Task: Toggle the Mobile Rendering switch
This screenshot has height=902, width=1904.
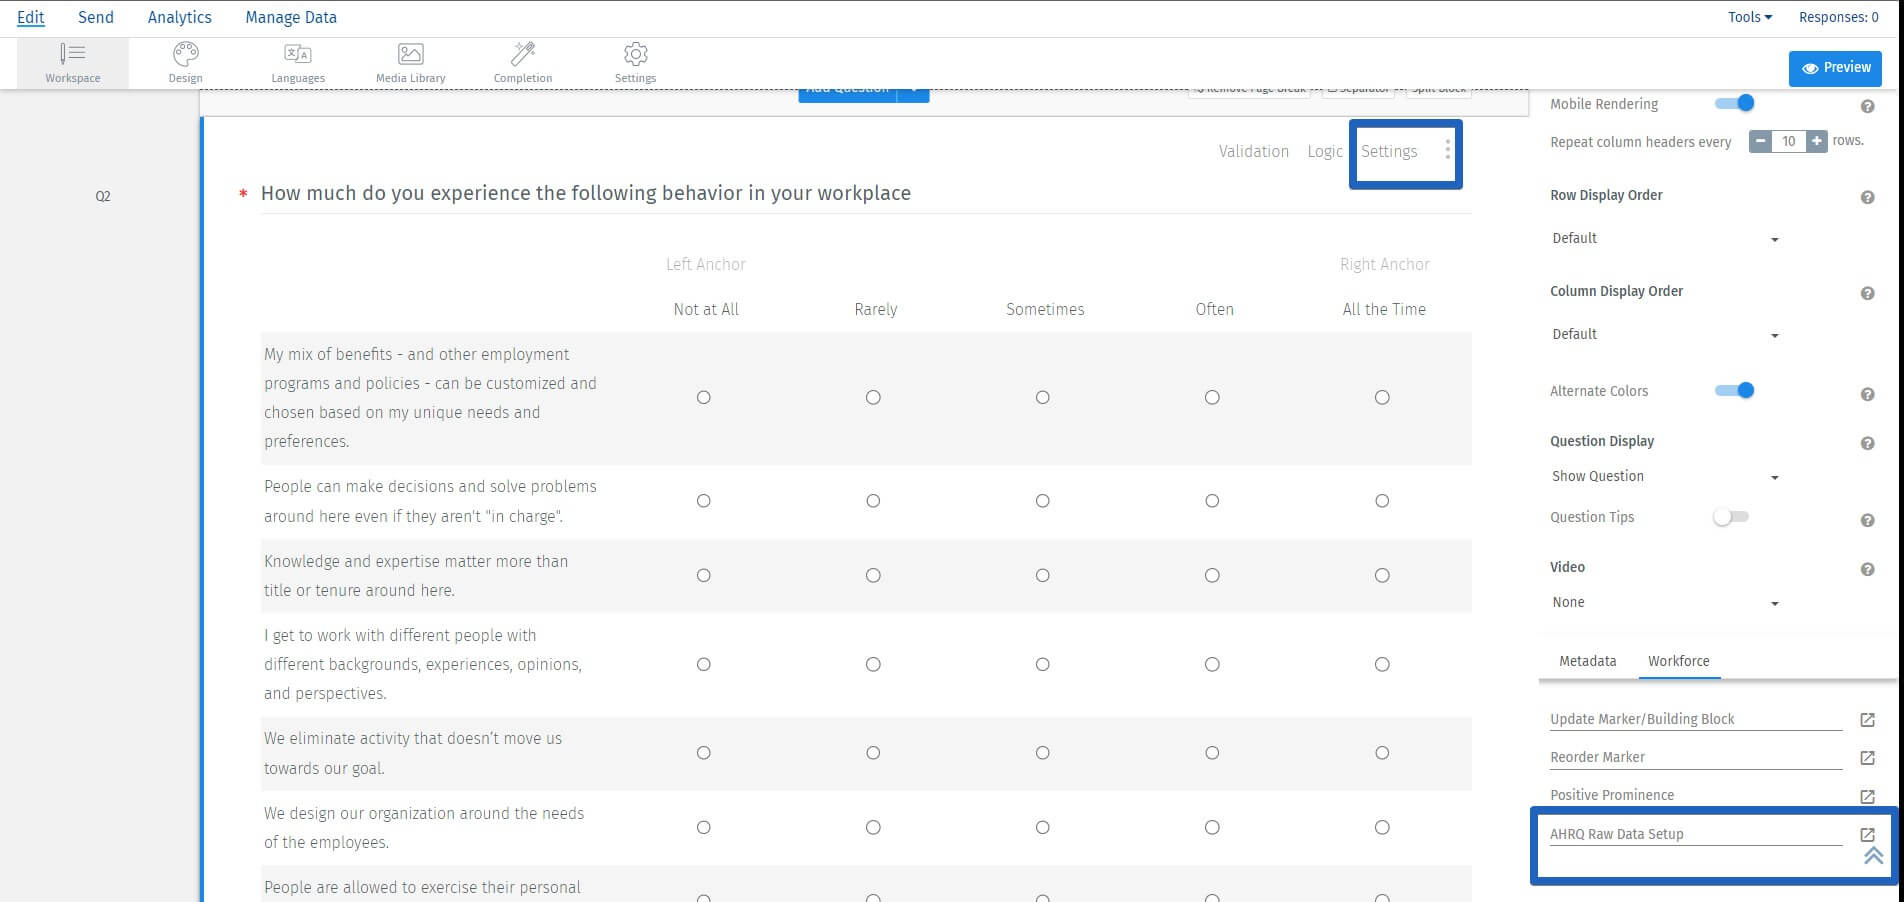Action: [1735, 103]
